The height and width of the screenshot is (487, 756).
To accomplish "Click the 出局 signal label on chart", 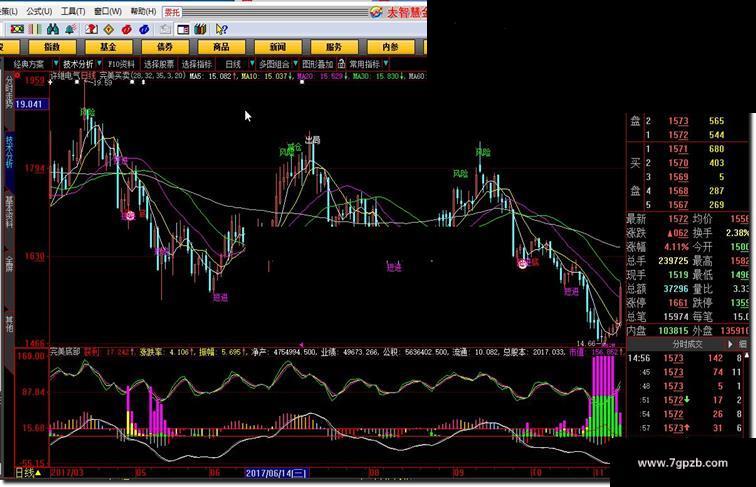I will [313, 140].
